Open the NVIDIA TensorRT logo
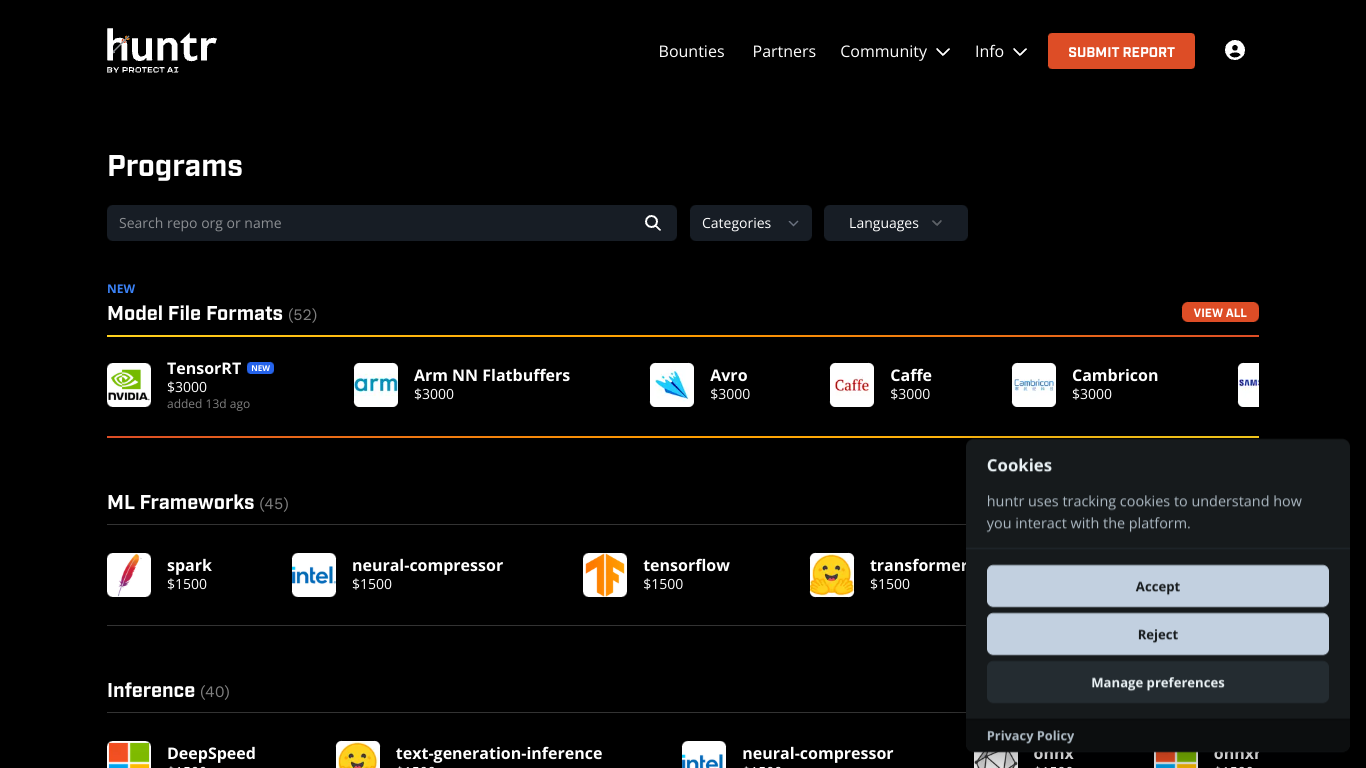This screenshot has height=768, width=1366. 129,385
